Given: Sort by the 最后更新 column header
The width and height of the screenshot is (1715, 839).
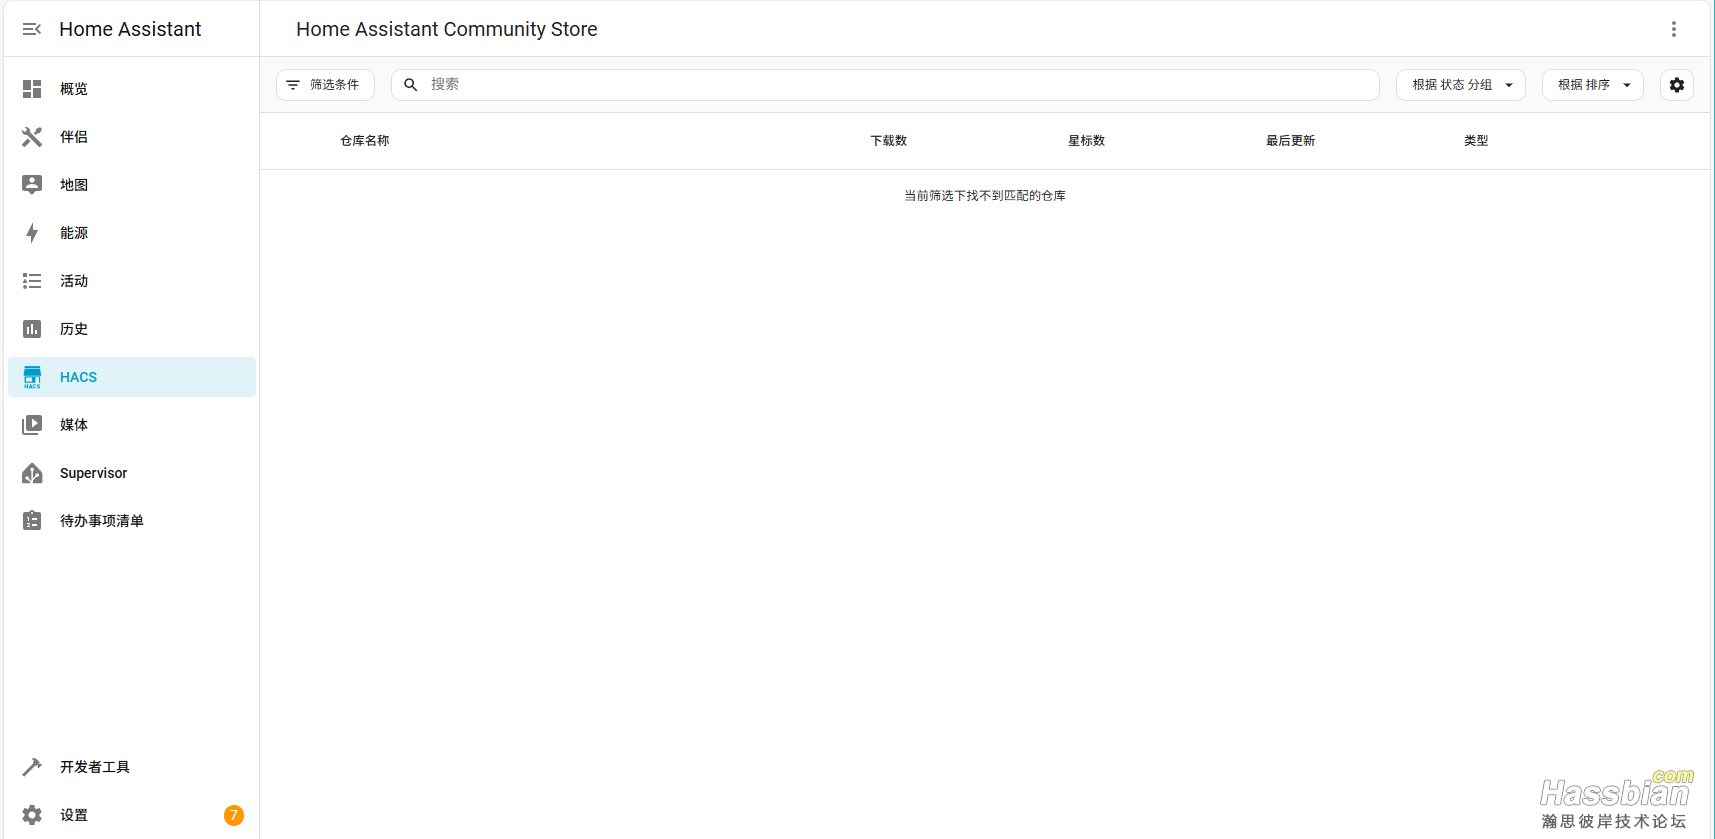Looking at the screenshot, I should pyautogui.click(x=1290, y=141).
